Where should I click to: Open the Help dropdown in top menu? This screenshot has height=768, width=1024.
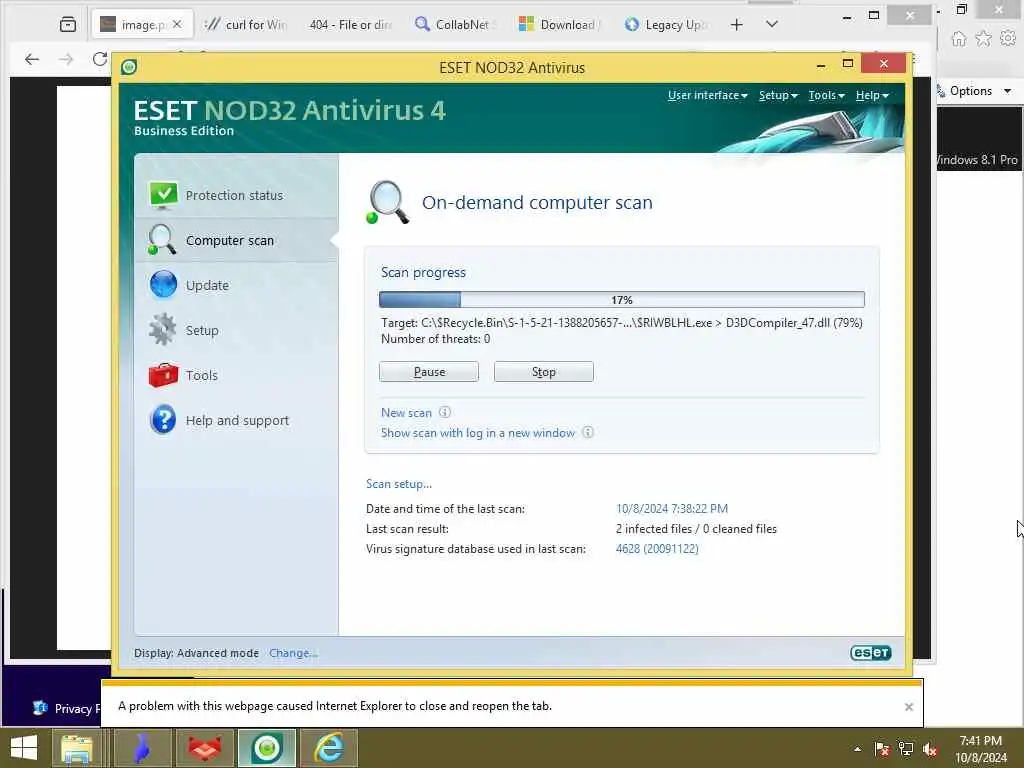tap(872, 95)
